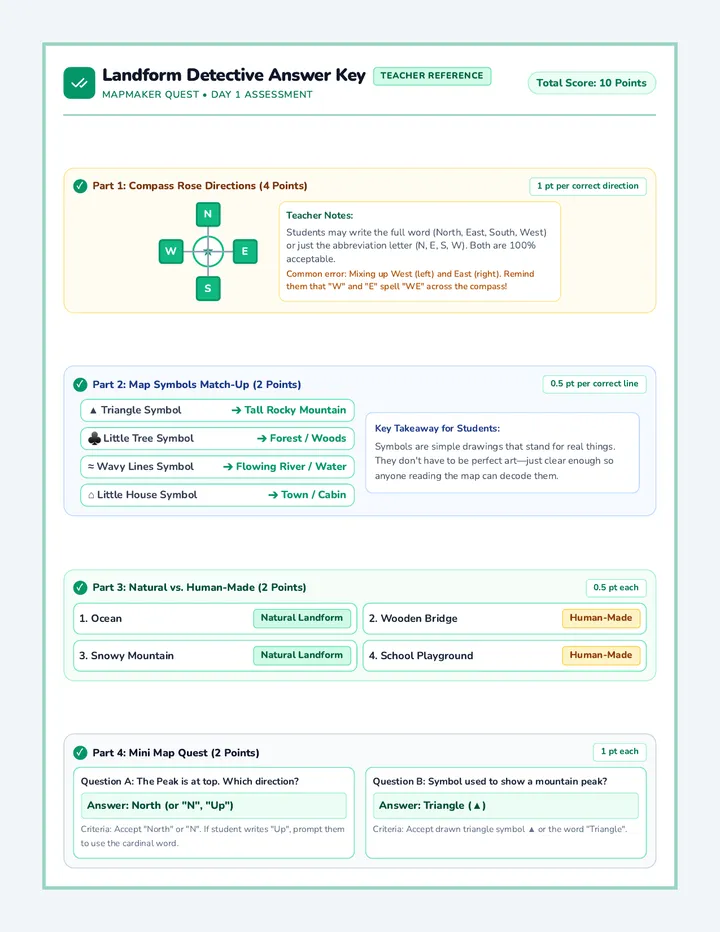720x932 pixels.
Task: Click the triangle symbol icon in match-up
Action: coord(93,410)
